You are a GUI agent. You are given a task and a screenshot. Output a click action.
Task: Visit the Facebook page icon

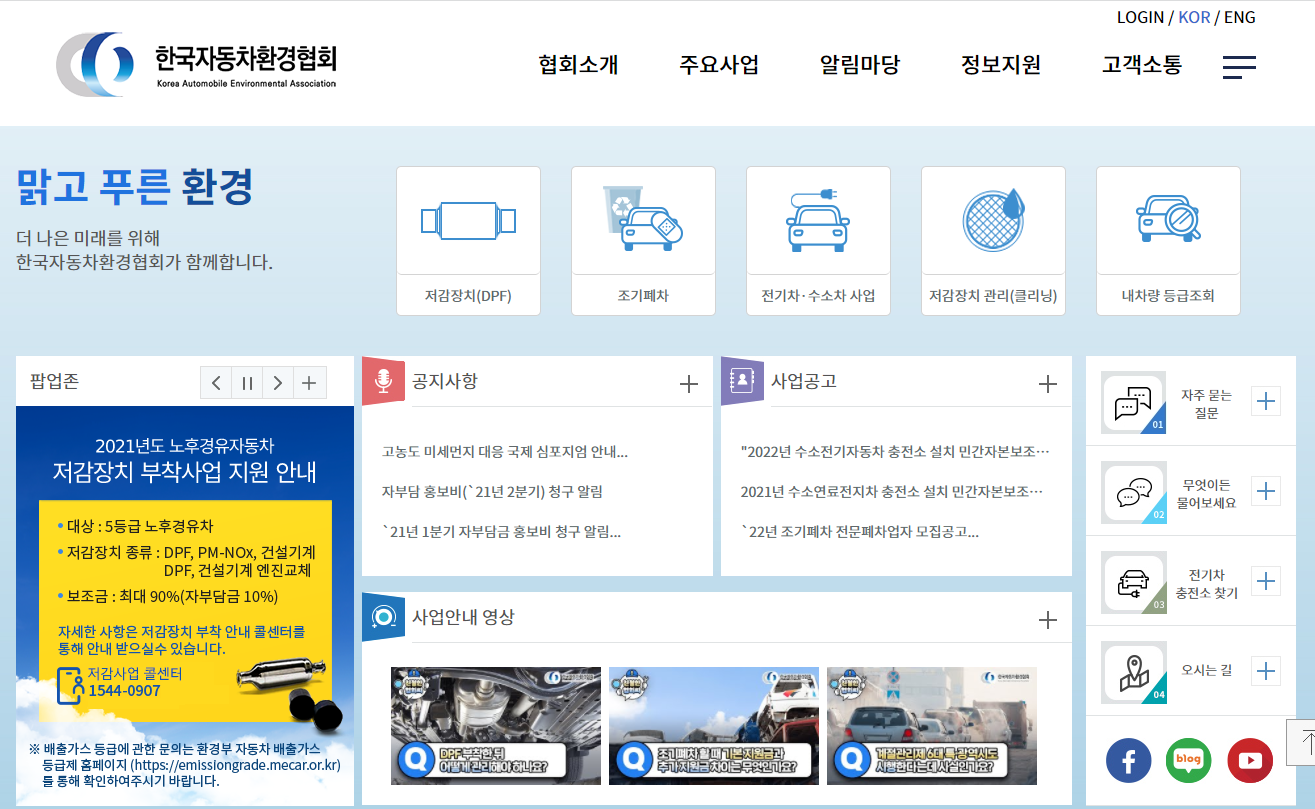tap(1128, 761)
